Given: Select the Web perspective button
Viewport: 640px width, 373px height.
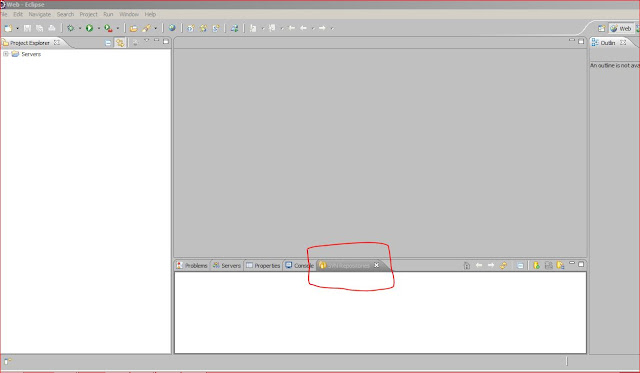Looking at the screenshot, I should [x=621, y=28].
